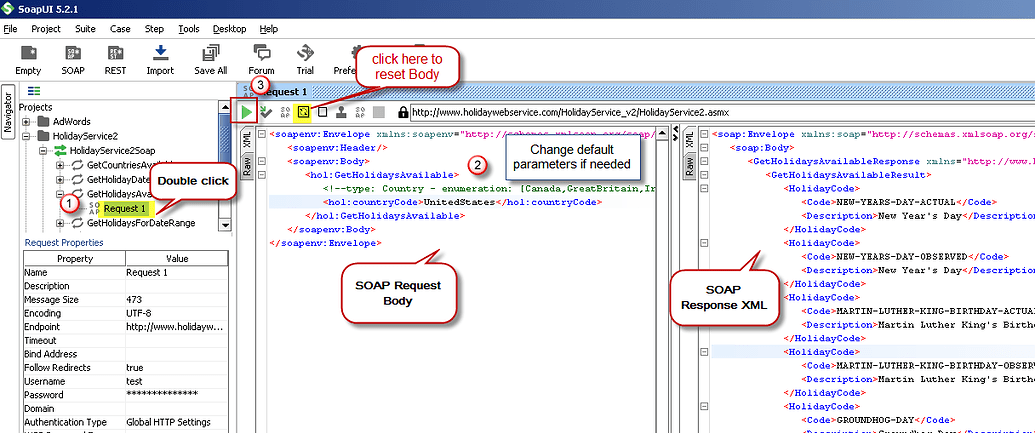Switch to the response Raw tab
This screenshot has width=1035, height=433.
(x=688, y=166)
